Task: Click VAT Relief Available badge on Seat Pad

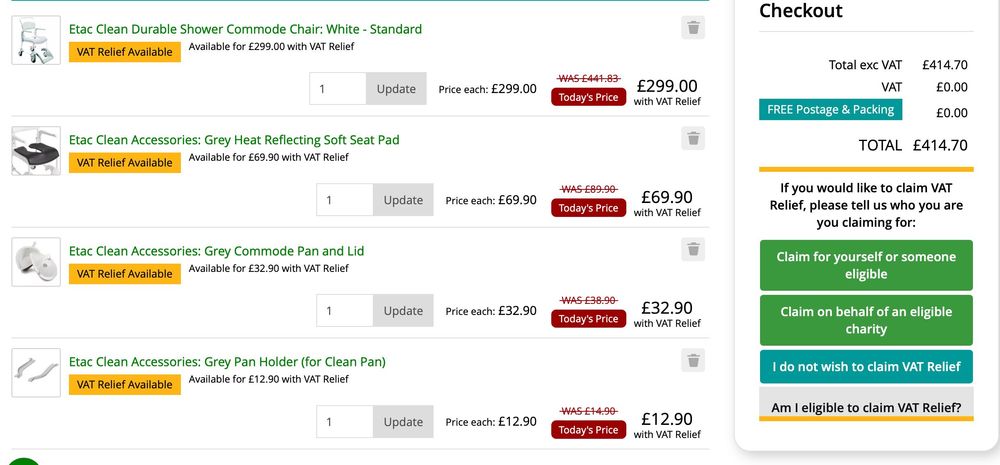Action: click(x=125, y=163)
